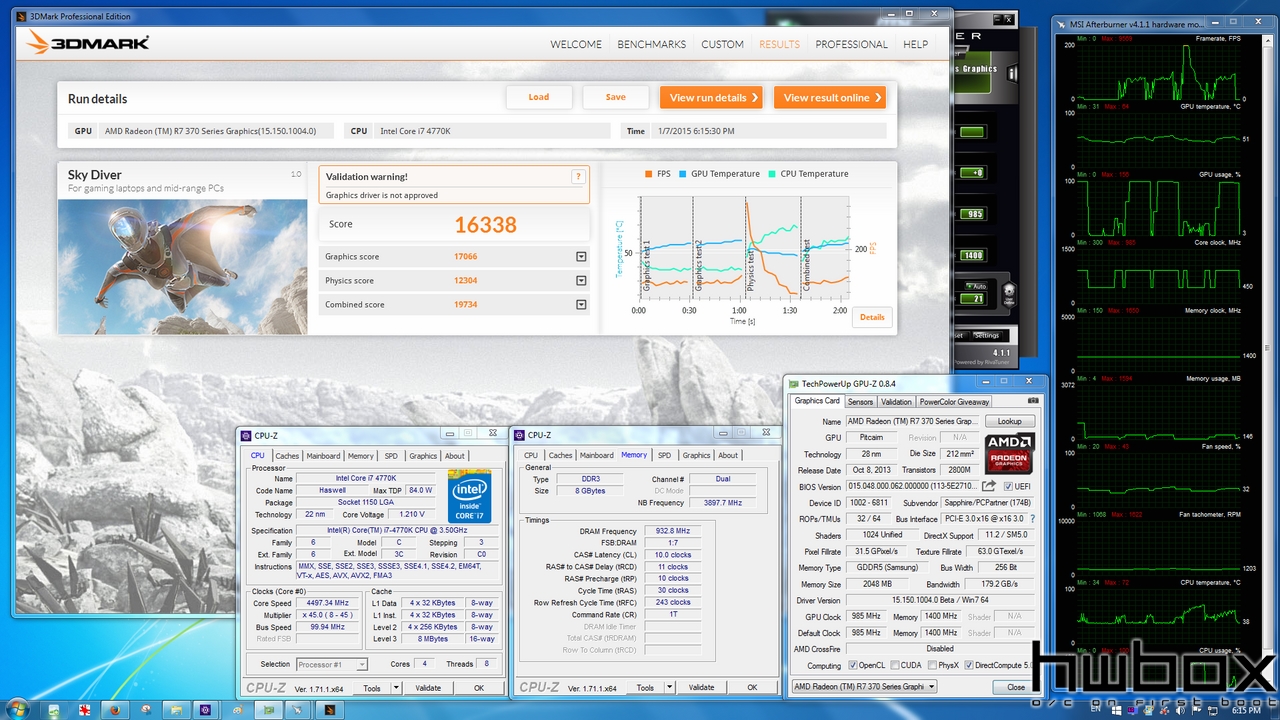This screenshot has height=720, width=1280.
Task: Click the Save button in Run details
Action: pos(616,97)
